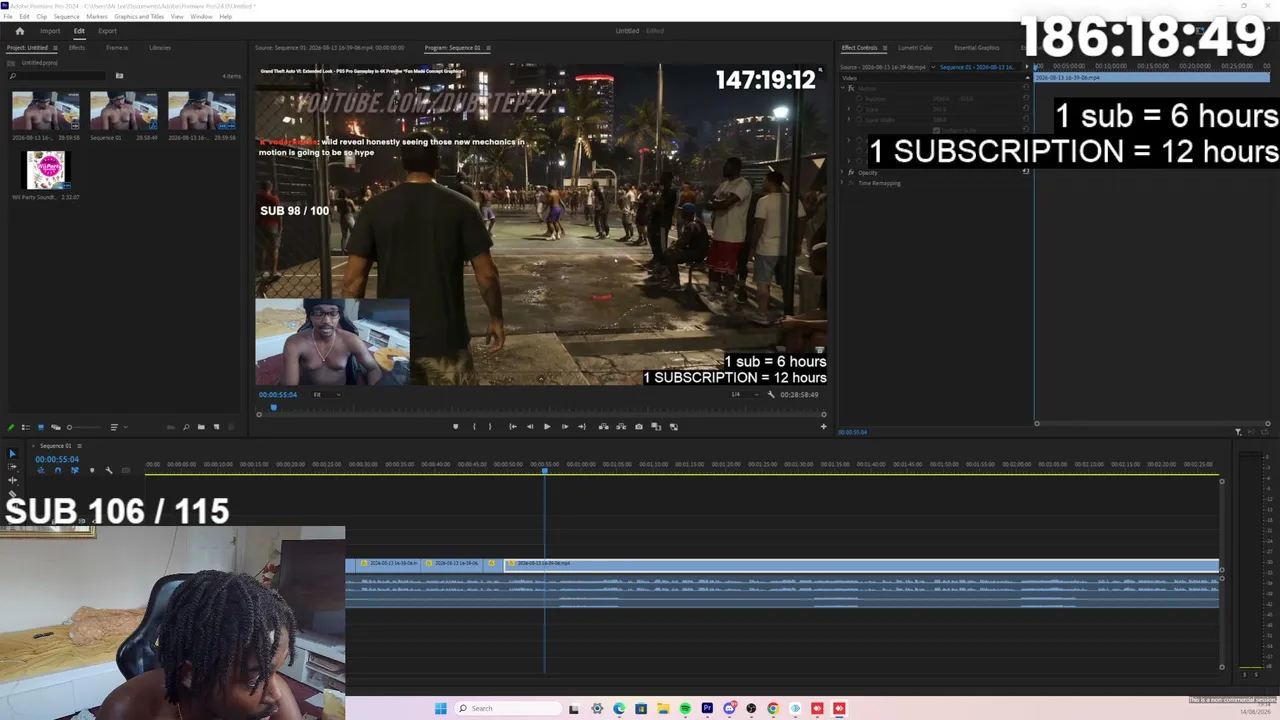Click the Timeline timecode 00:00:55:04

(57, 459)
